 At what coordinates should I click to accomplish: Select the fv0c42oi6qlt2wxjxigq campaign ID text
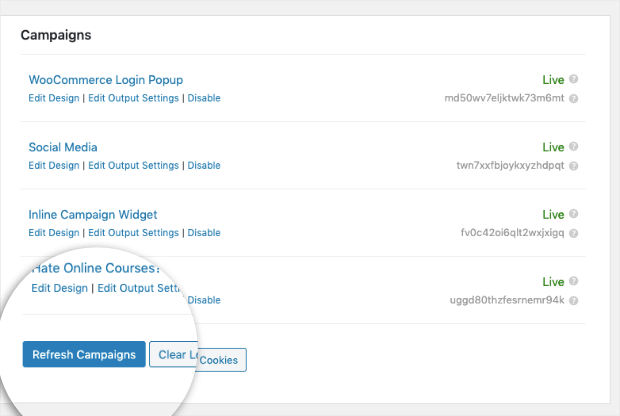click(x=512, y=233)
